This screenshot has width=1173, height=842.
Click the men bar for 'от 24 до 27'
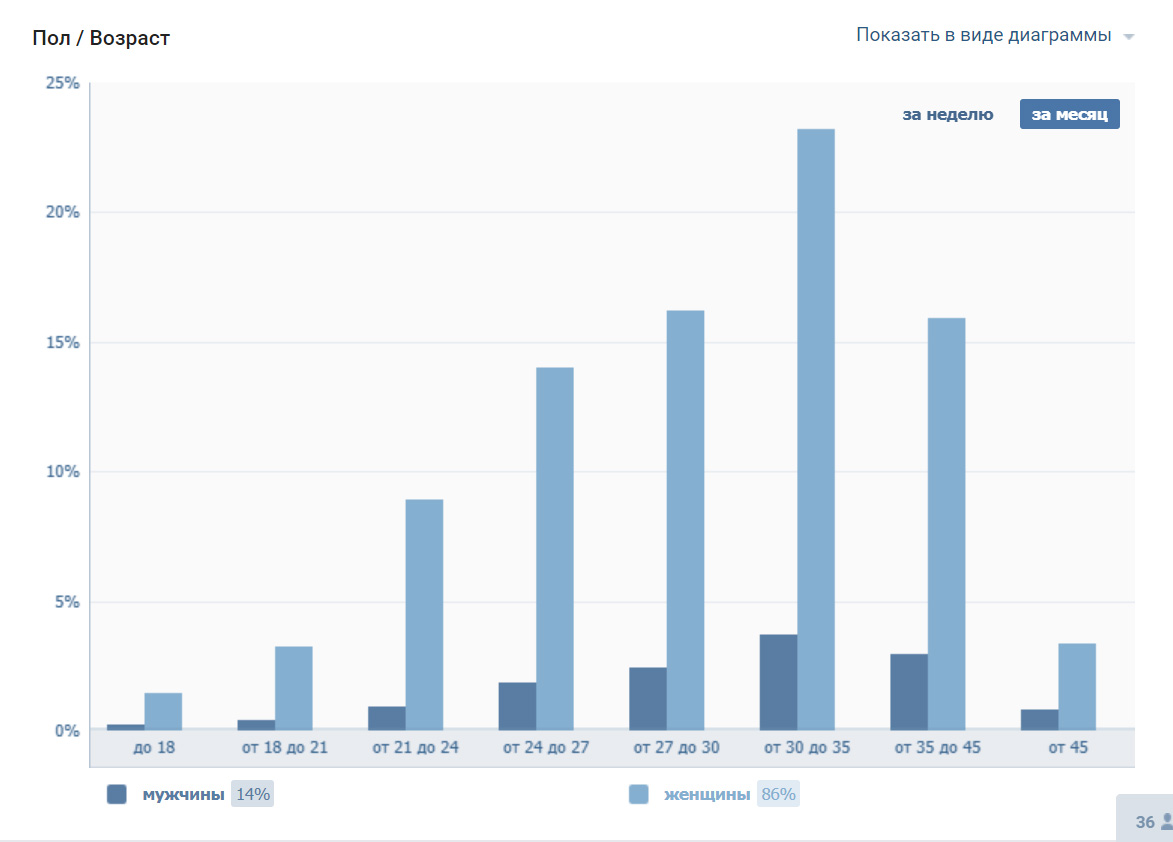pyautogui.click(x=517, y=706)
